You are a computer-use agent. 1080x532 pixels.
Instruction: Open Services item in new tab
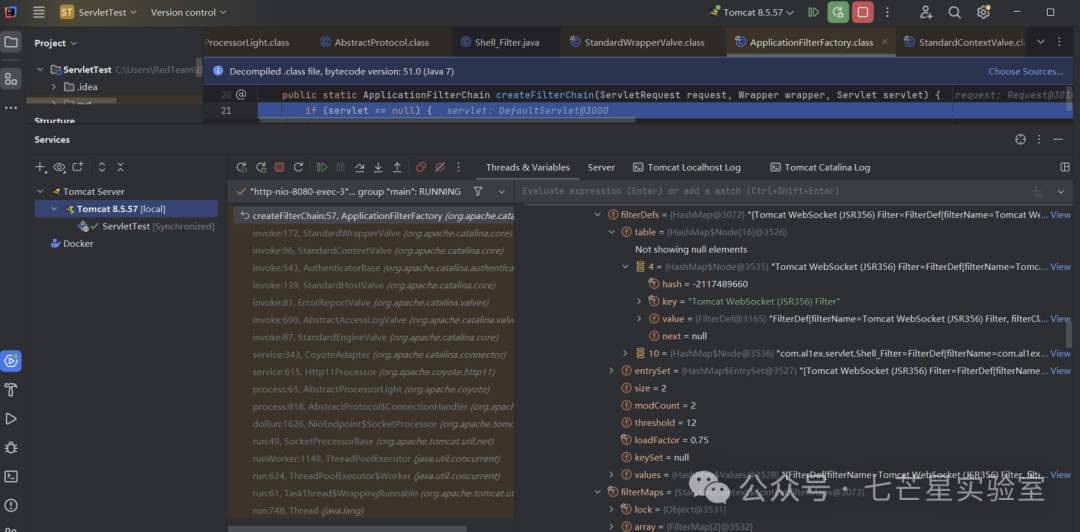[78, 167]
